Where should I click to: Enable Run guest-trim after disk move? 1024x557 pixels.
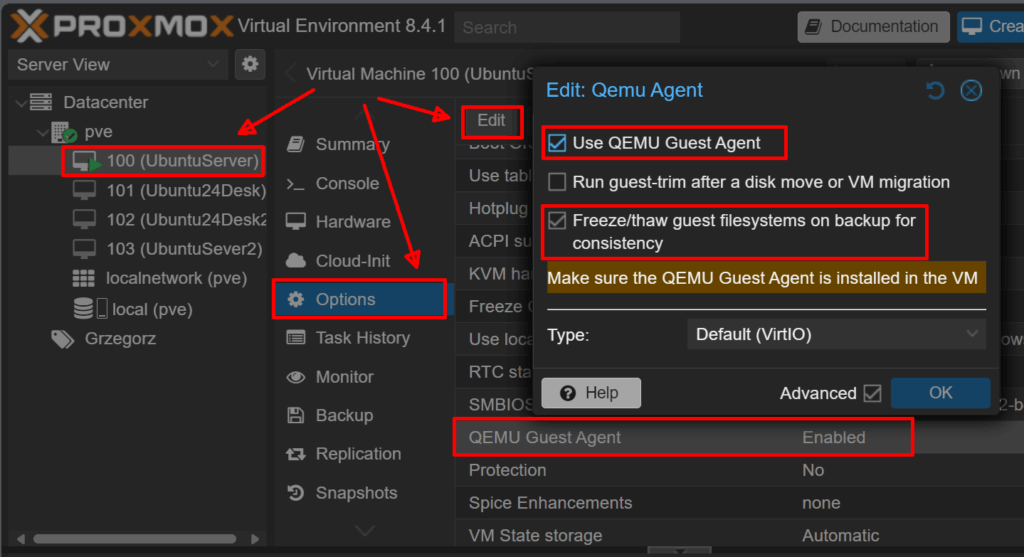[557, 182]
